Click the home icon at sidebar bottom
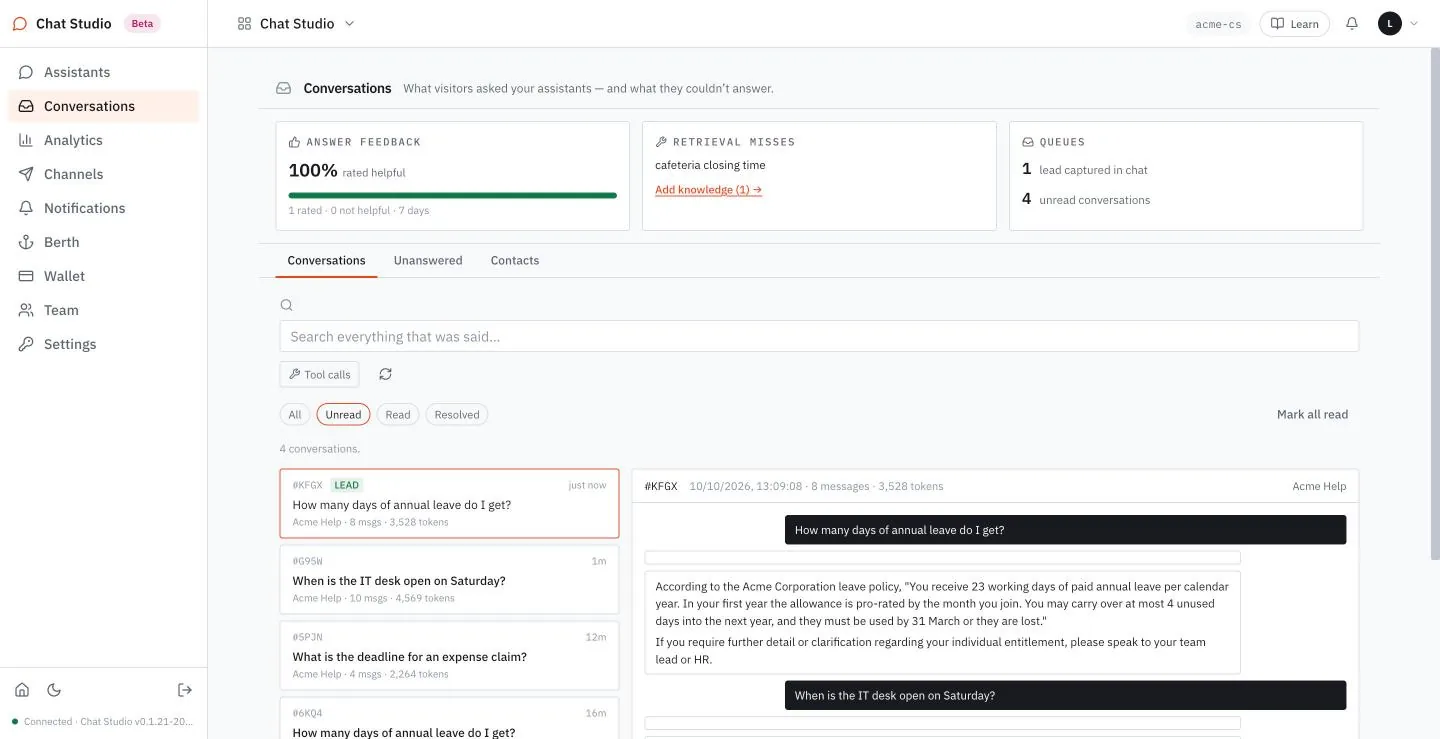Viewport: 1440px width, 739px height. pyautogui.click(x=22, y=690)
